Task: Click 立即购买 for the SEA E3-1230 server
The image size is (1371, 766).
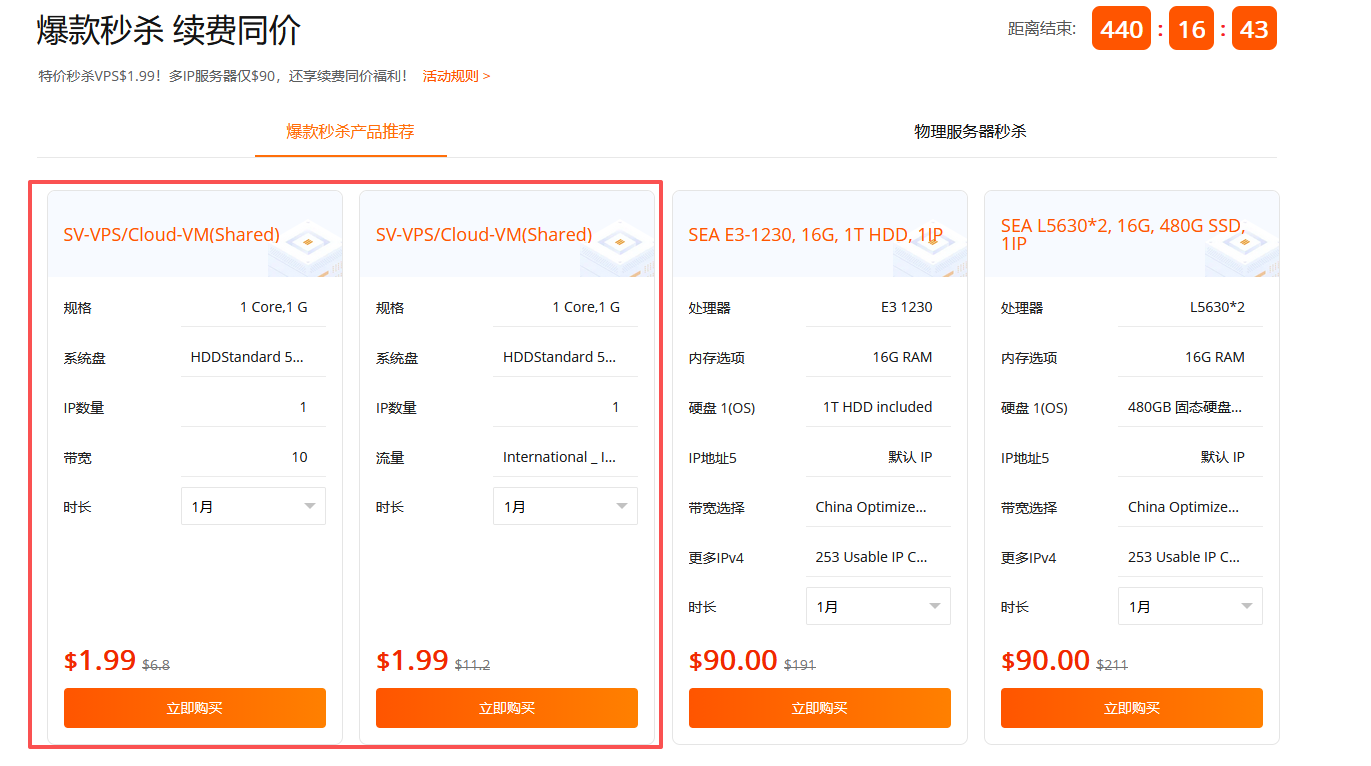Action: [819, 707]
